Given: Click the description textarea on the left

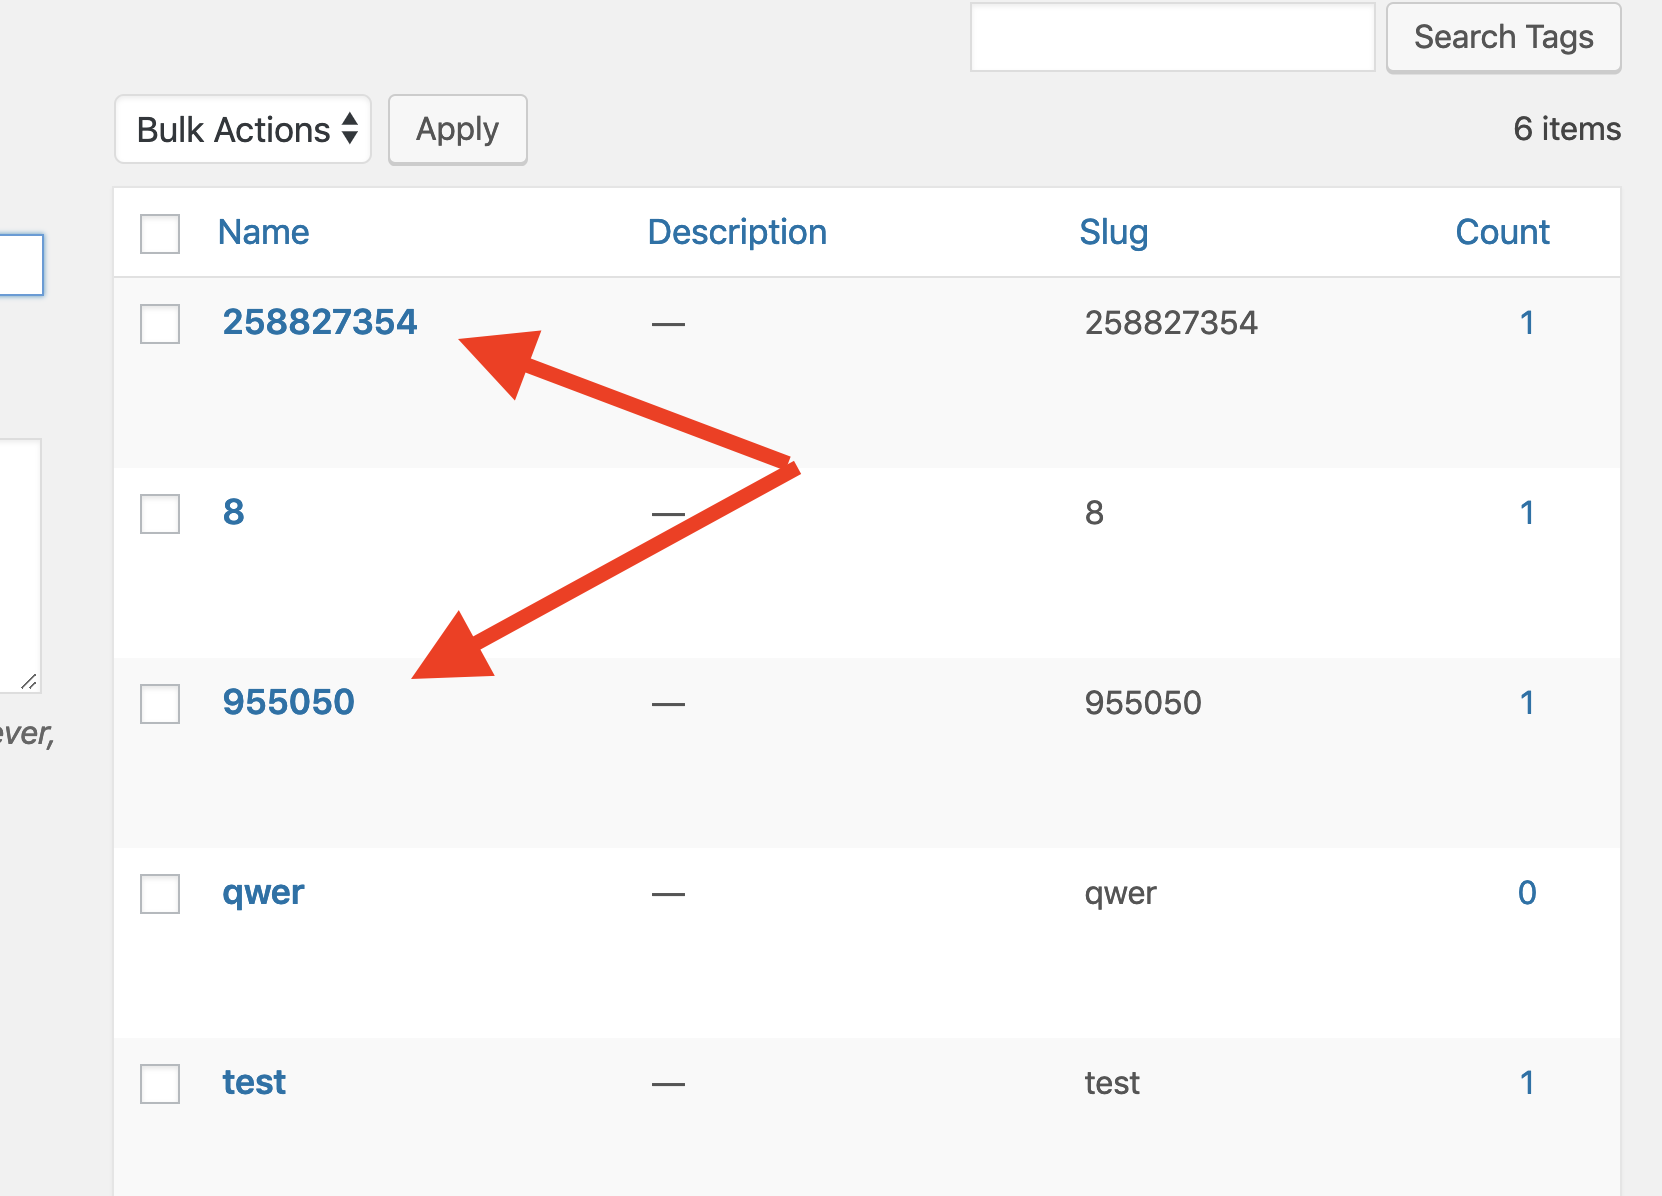Looking at the screenshot, I should click(20, 566).
